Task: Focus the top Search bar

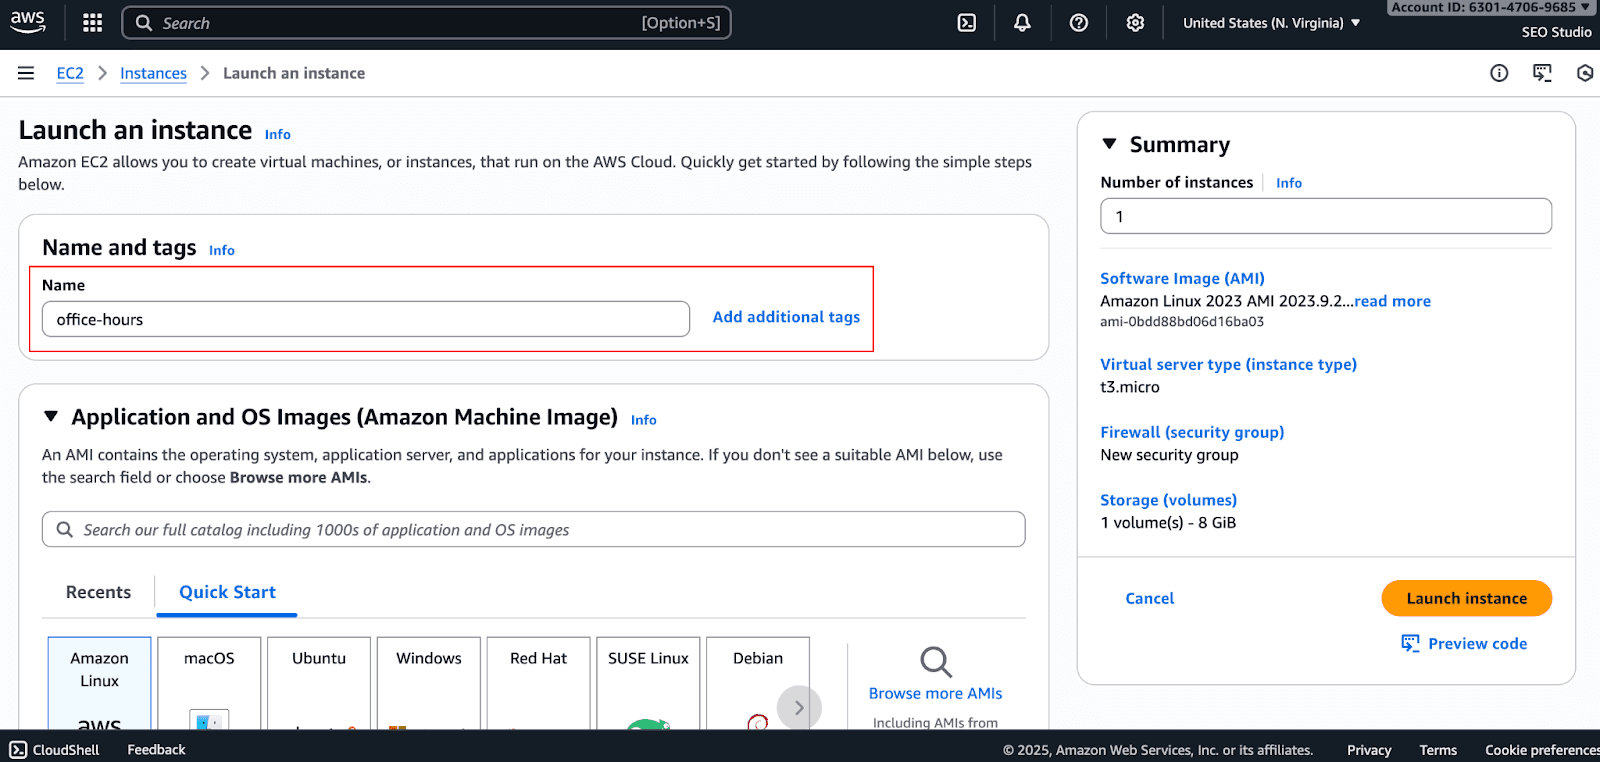Action: [427, 23]
